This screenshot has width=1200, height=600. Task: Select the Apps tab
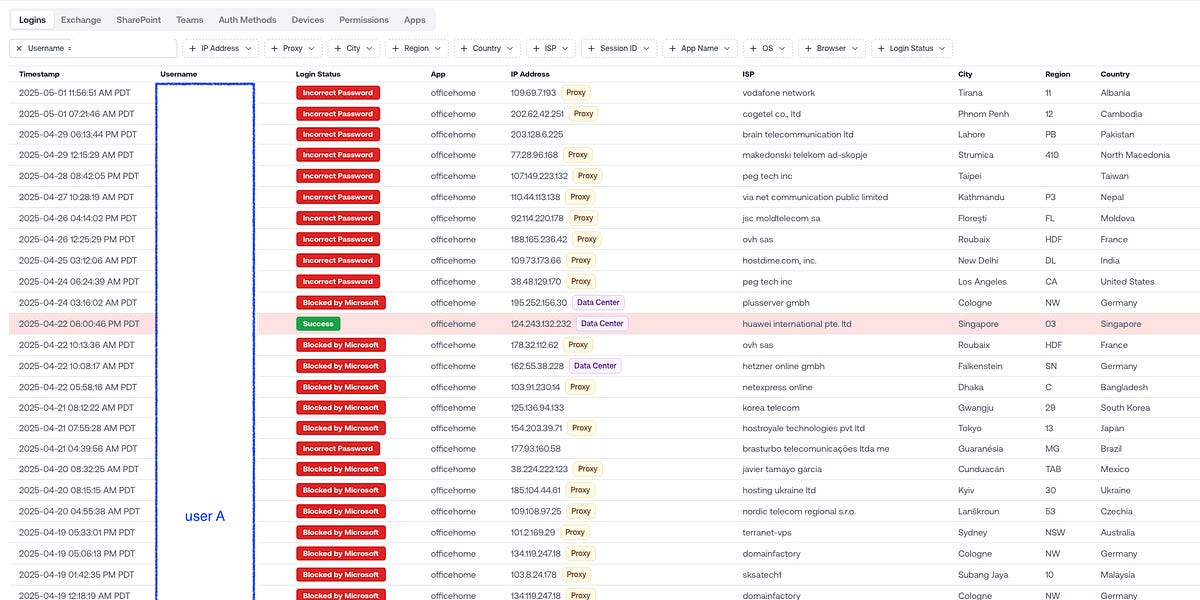[x=415, y=20]
